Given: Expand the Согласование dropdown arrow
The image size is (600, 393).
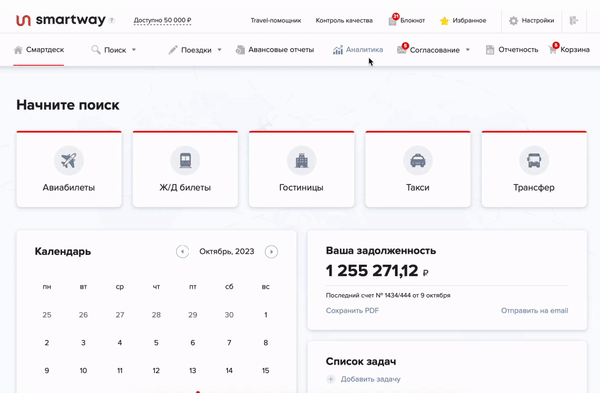Looking at the screenshot, I should 468,50.
